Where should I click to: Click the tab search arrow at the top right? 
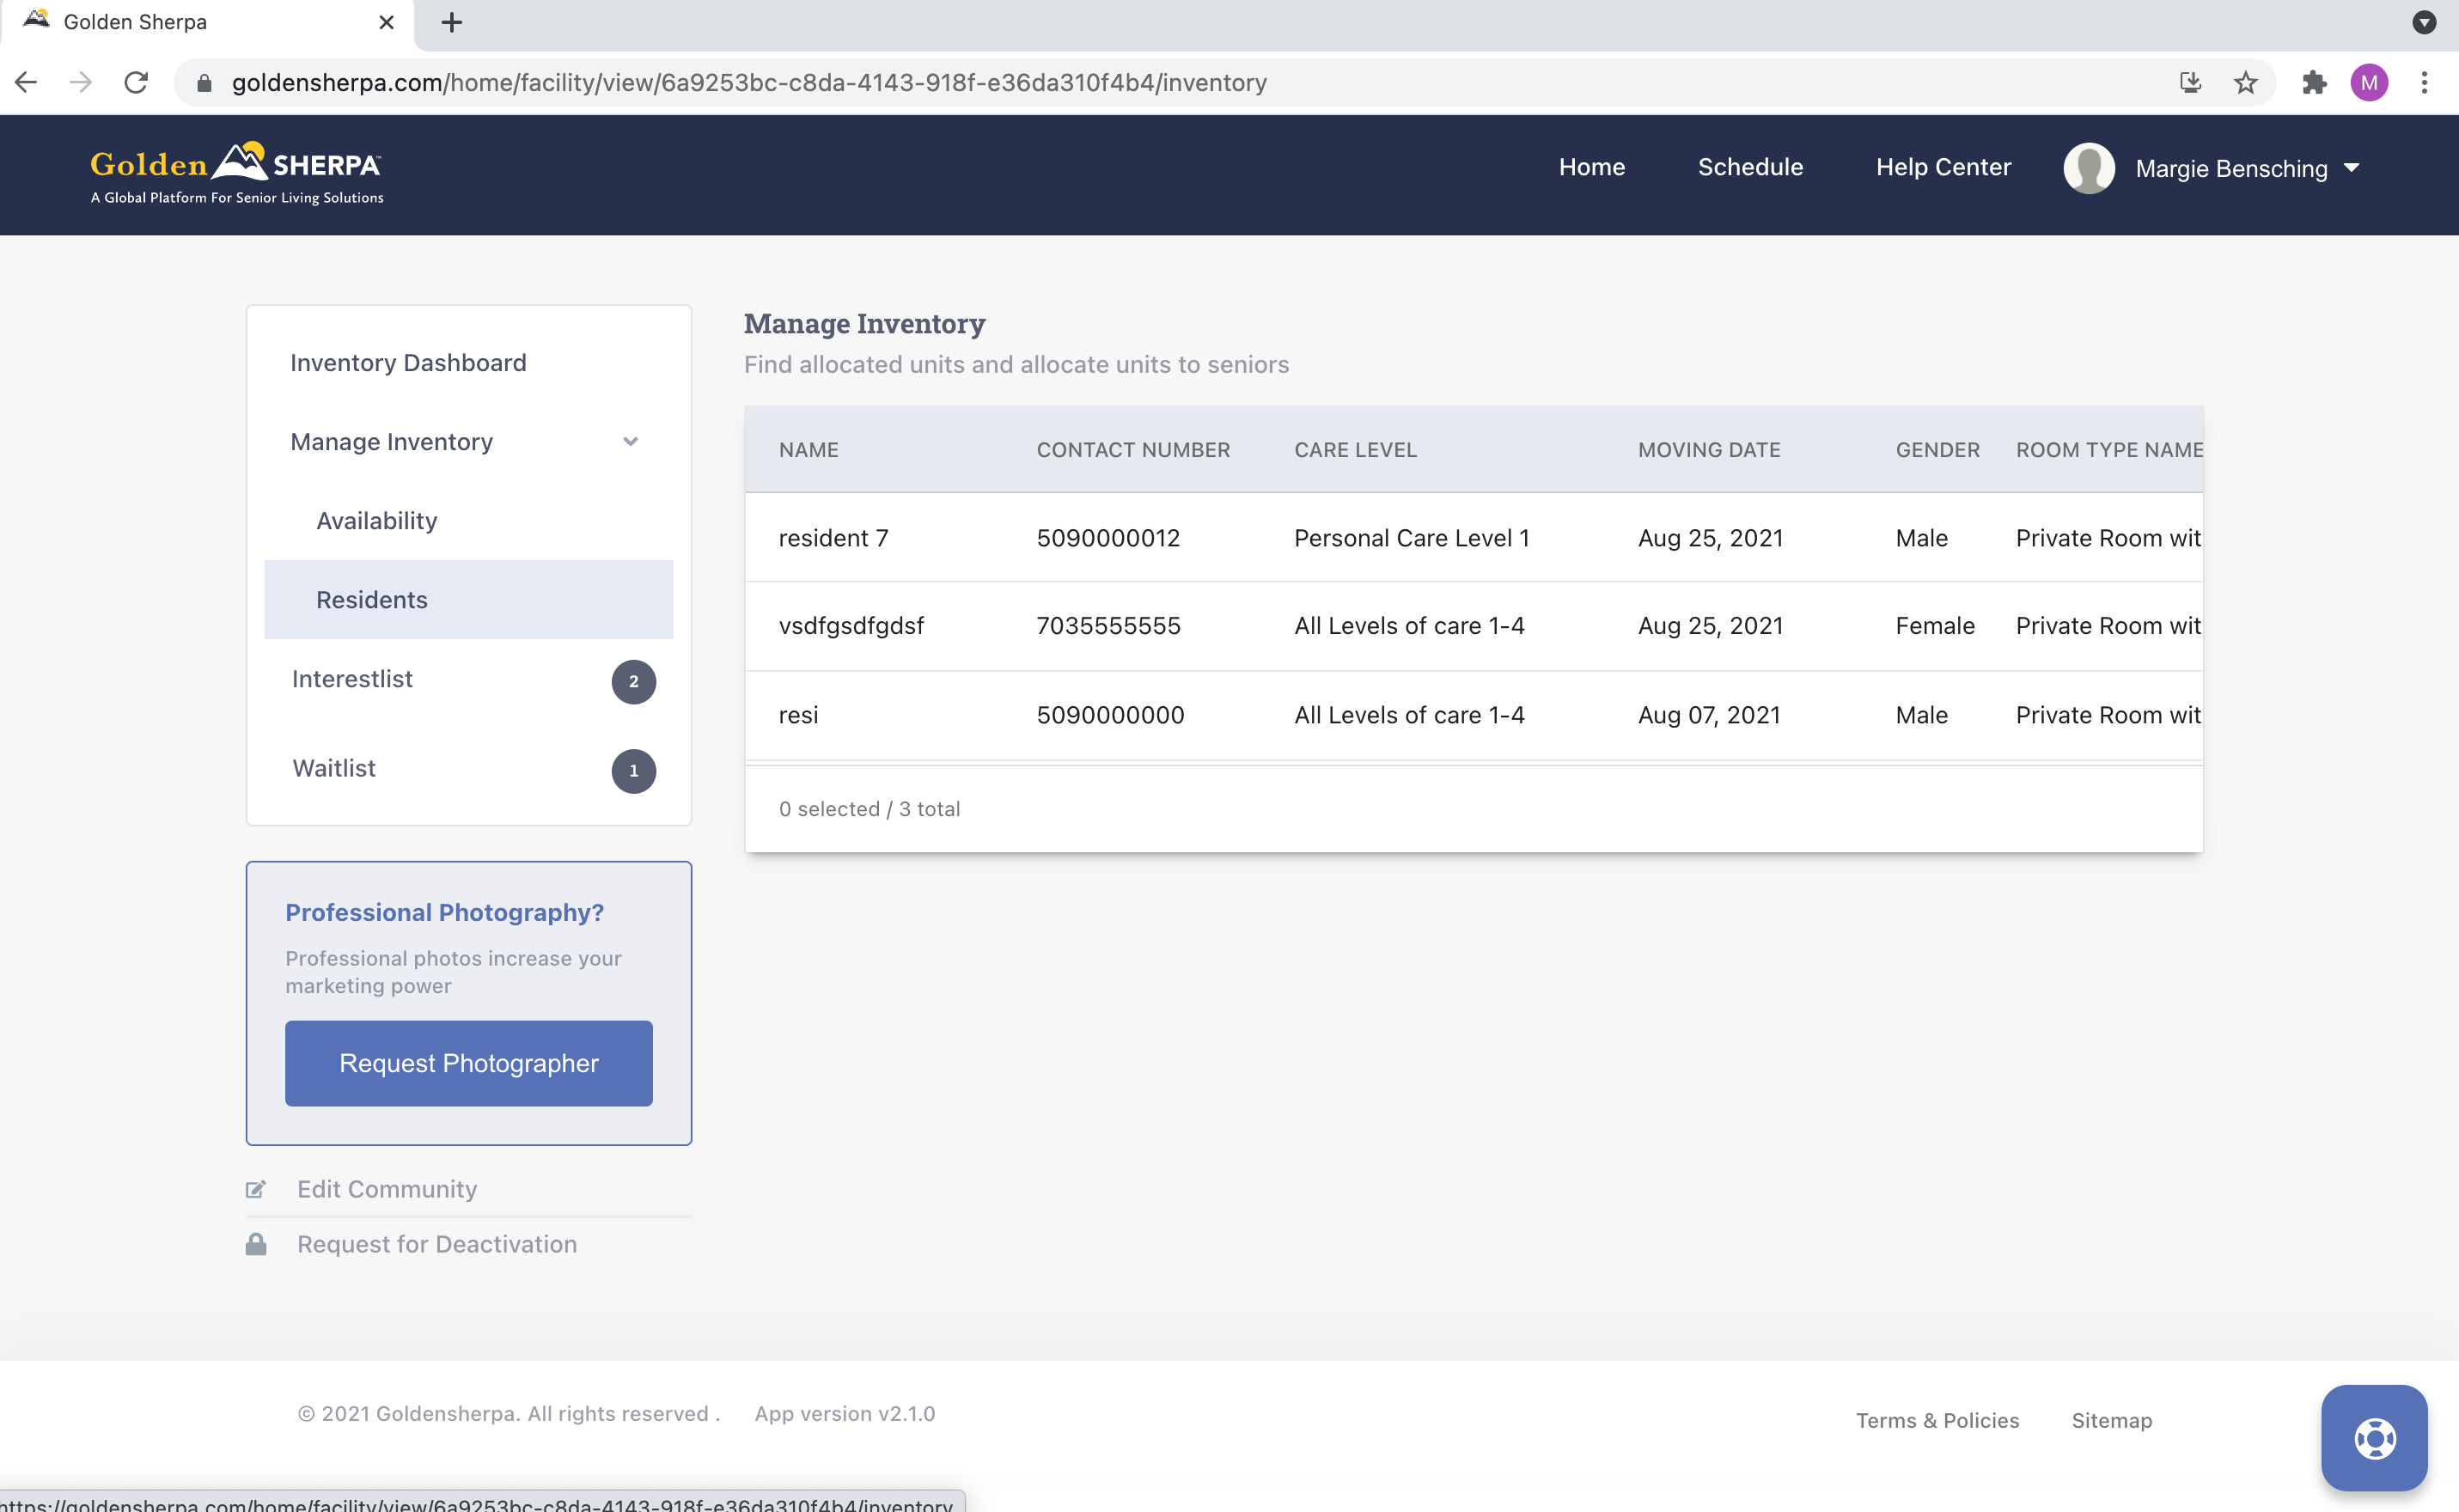pyautogui.click(x=2424, y=22)
